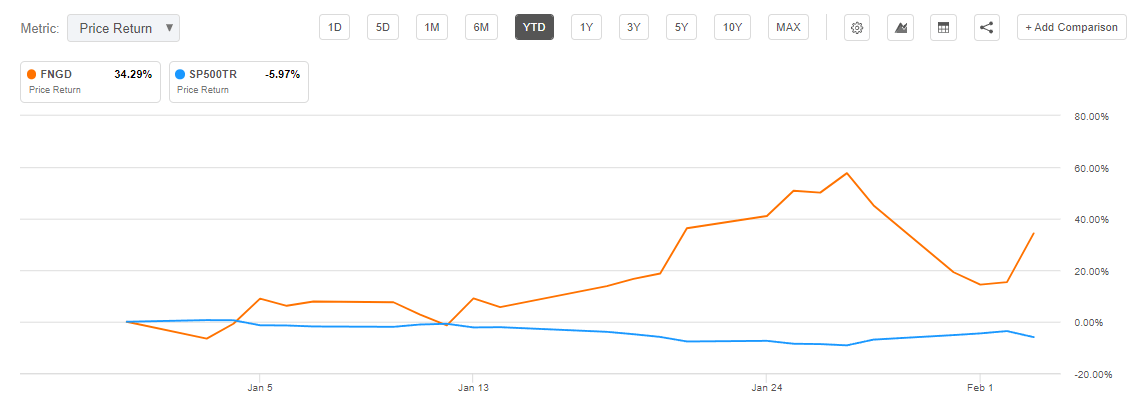This screenshot has height=409, width=1147.
Task: Select the 5D time range
Action: [383, 28]
